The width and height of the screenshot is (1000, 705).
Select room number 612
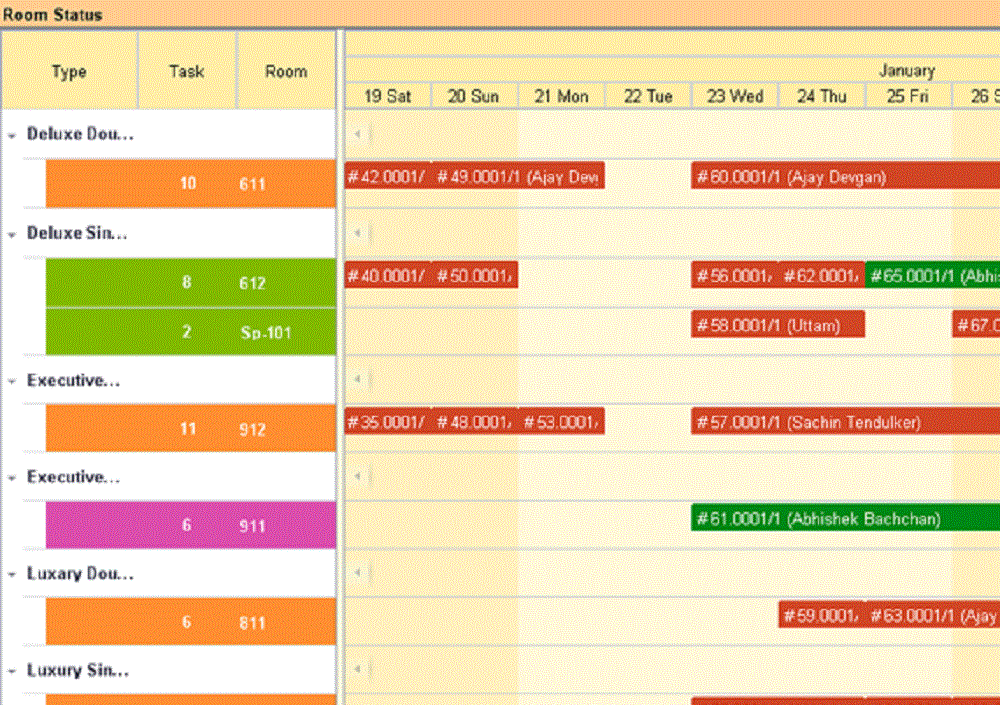tap(253, 283)
